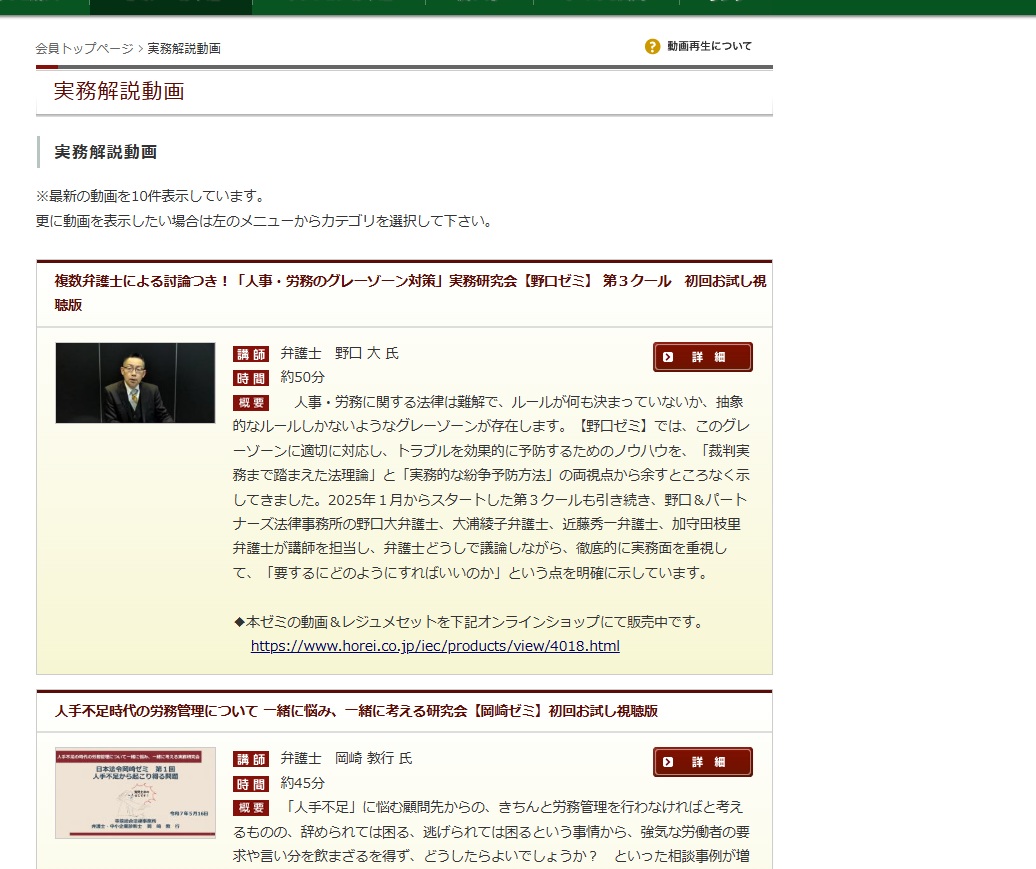Click the 野口大氏 lecturer video thumbnail
This screenshot has width=1036, height=869.
[x=135, y=384]
